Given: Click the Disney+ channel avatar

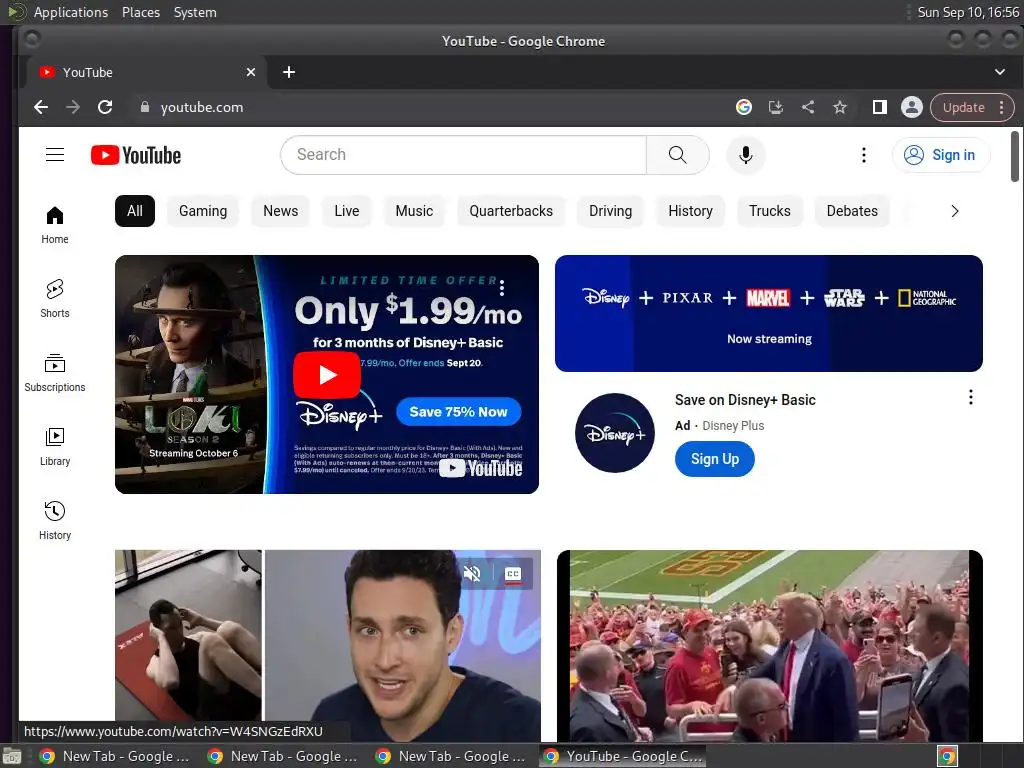Looking at the screenshot, I should [615, 433].
